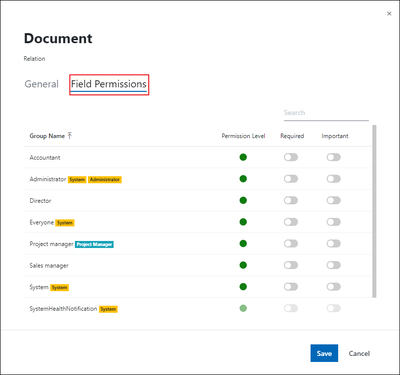Click Administrator's green permission level indicator

point(243,179)
